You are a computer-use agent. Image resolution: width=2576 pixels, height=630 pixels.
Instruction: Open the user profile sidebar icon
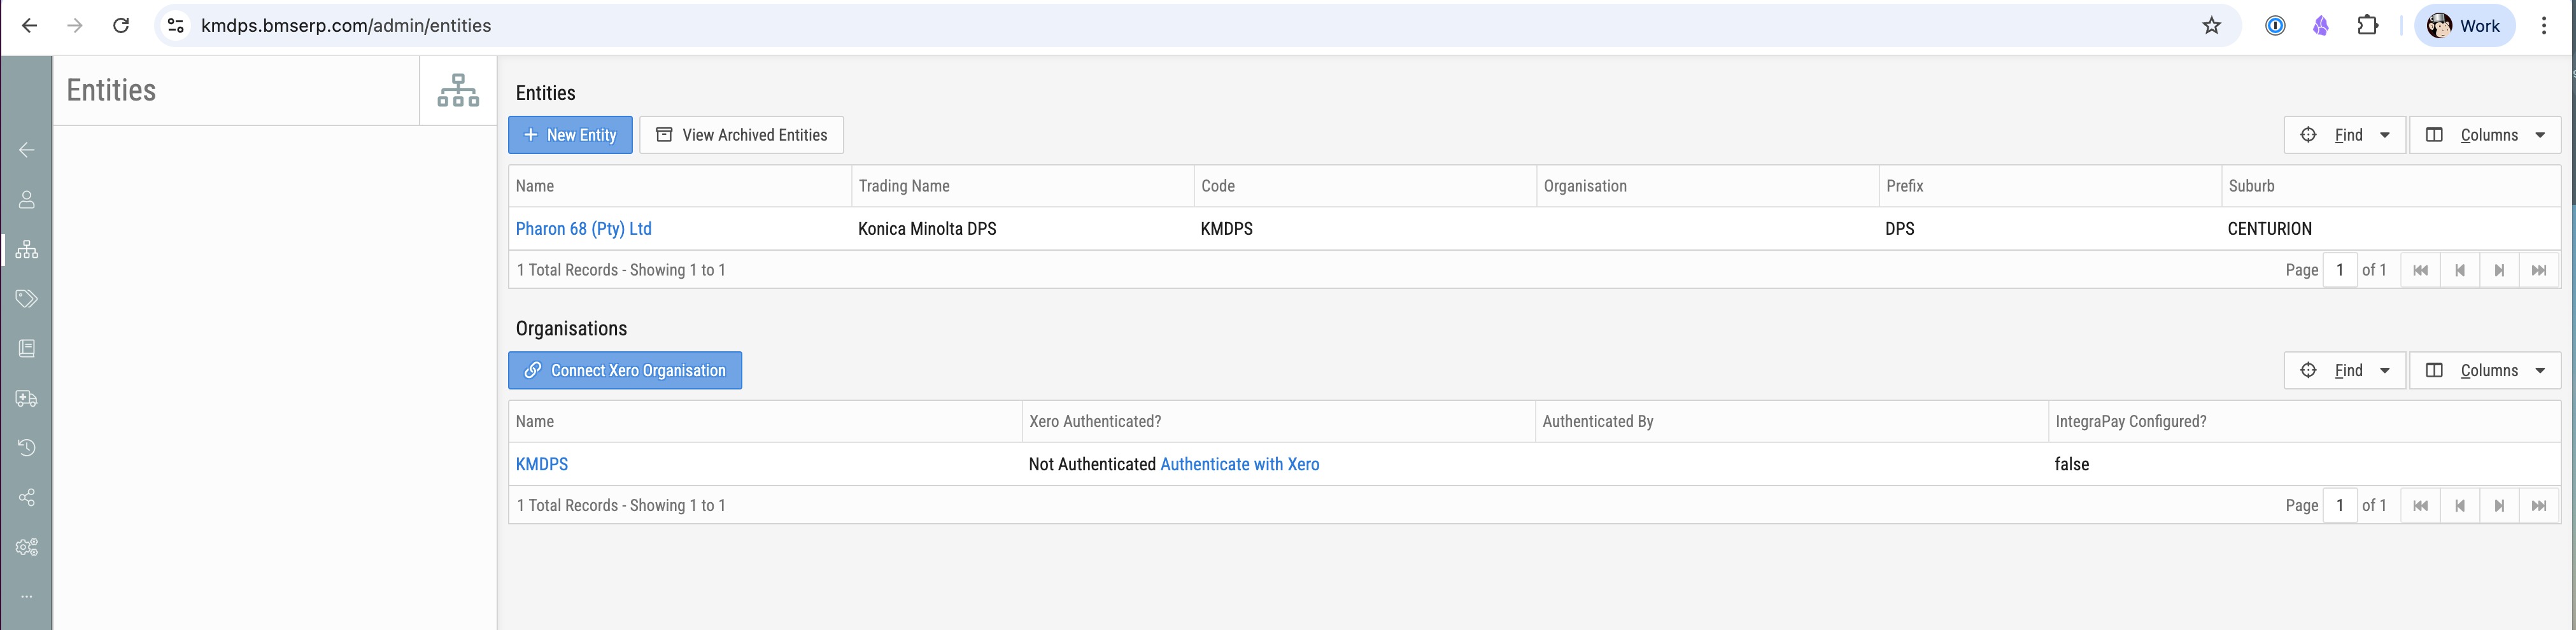(27, 200)
